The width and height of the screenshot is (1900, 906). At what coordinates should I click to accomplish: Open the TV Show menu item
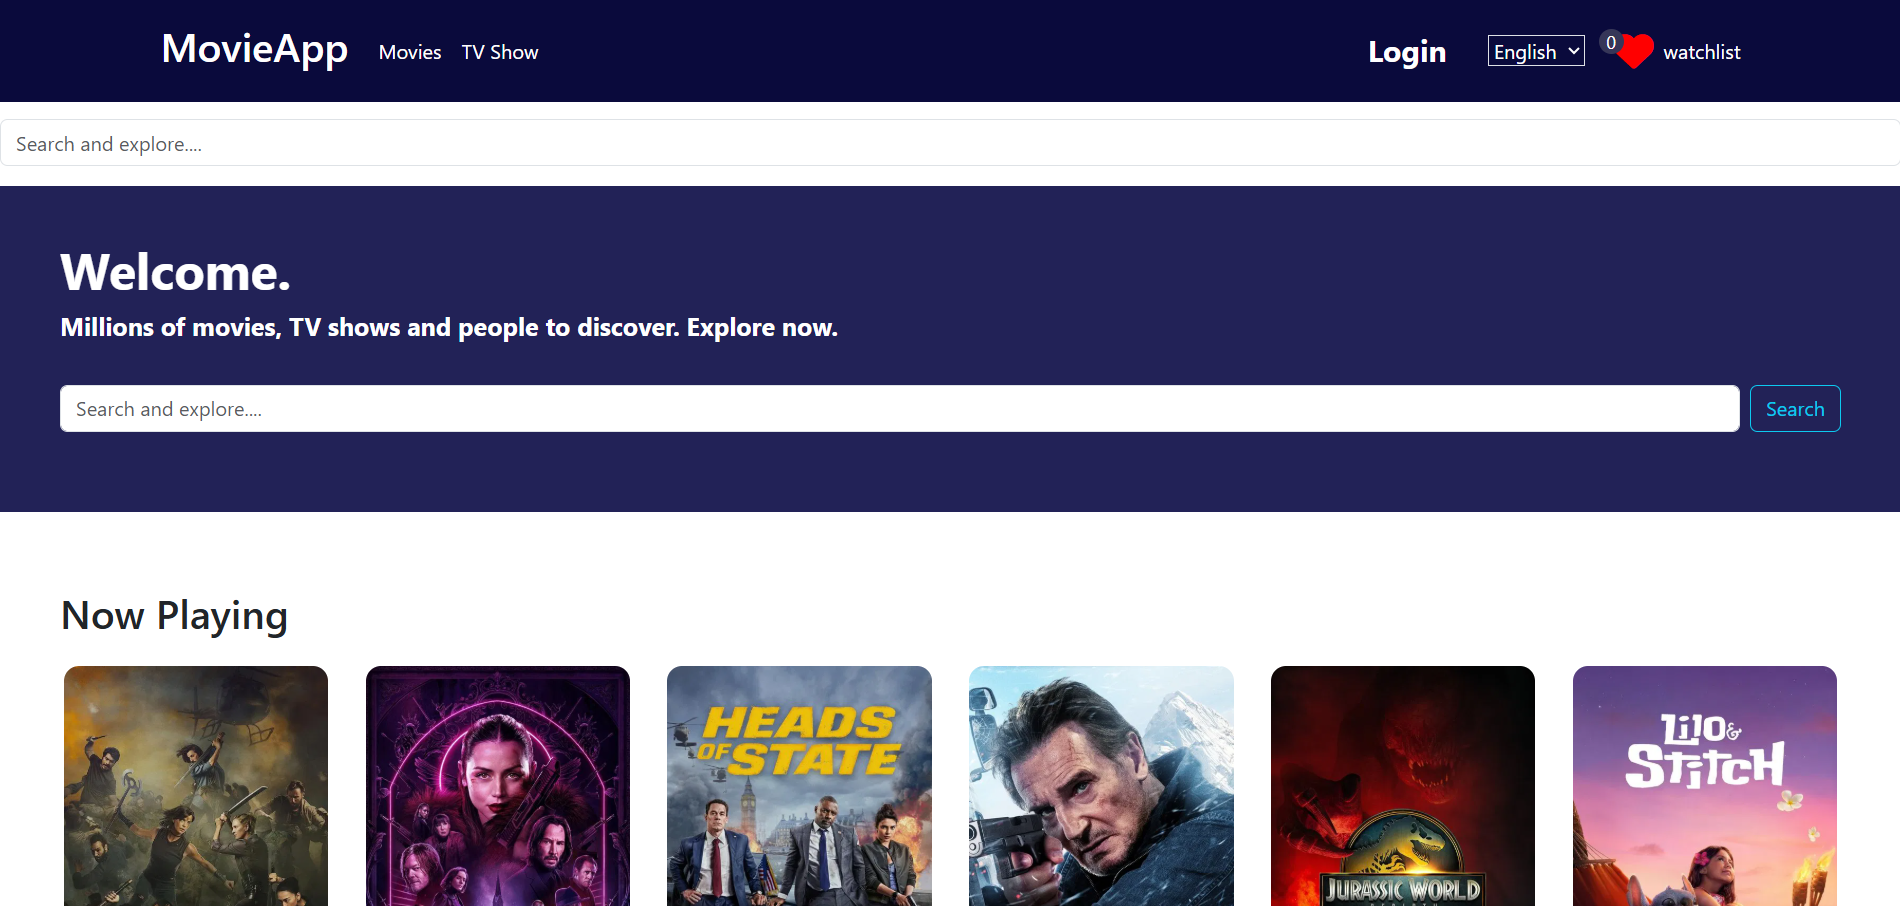pos(500,52)
